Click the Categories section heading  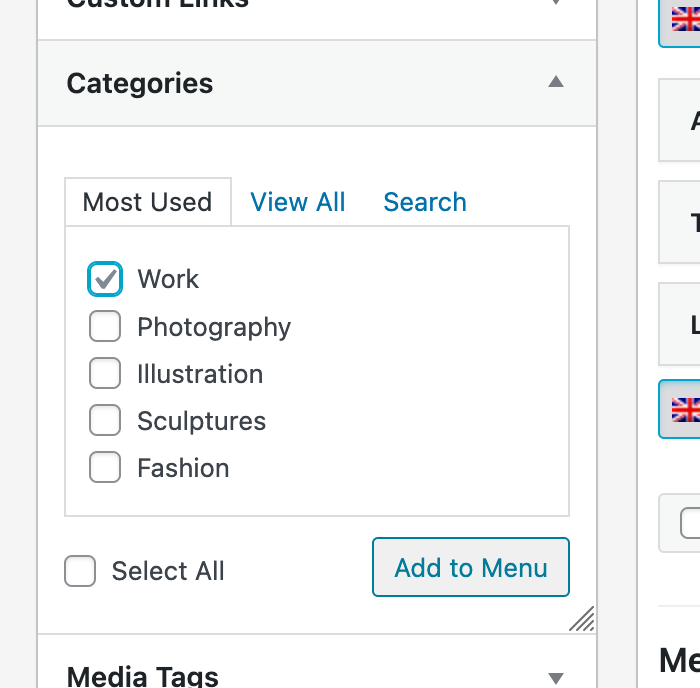pyautogui.click(x=140, y=84)
